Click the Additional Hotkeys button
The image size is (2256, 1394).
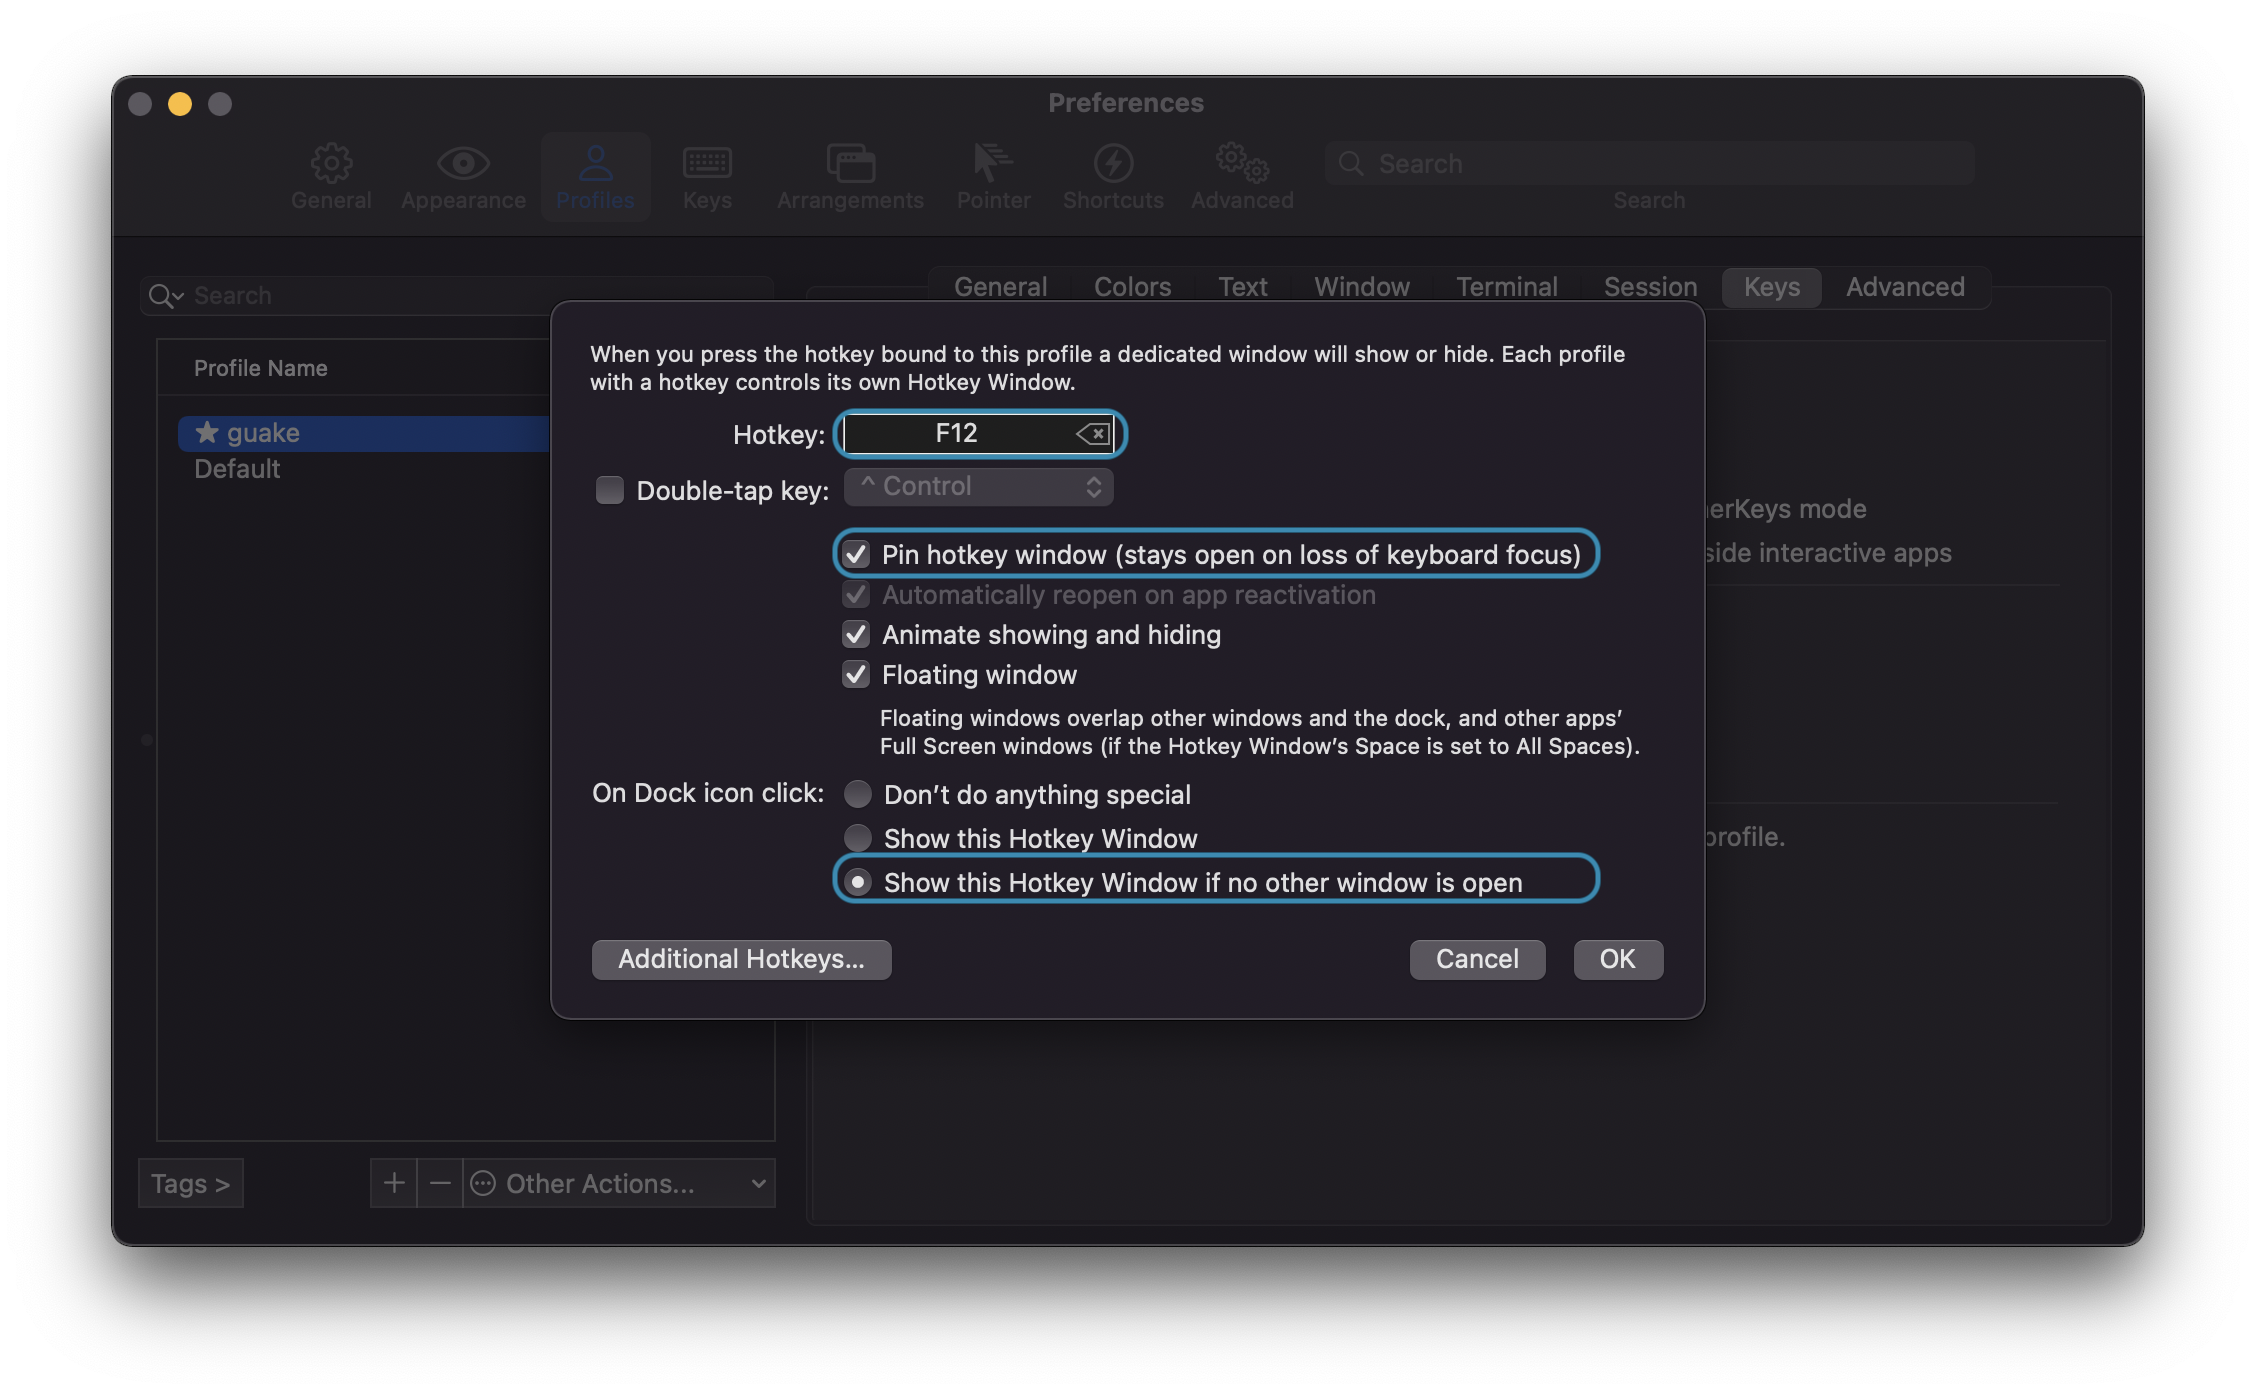[741, 959]
